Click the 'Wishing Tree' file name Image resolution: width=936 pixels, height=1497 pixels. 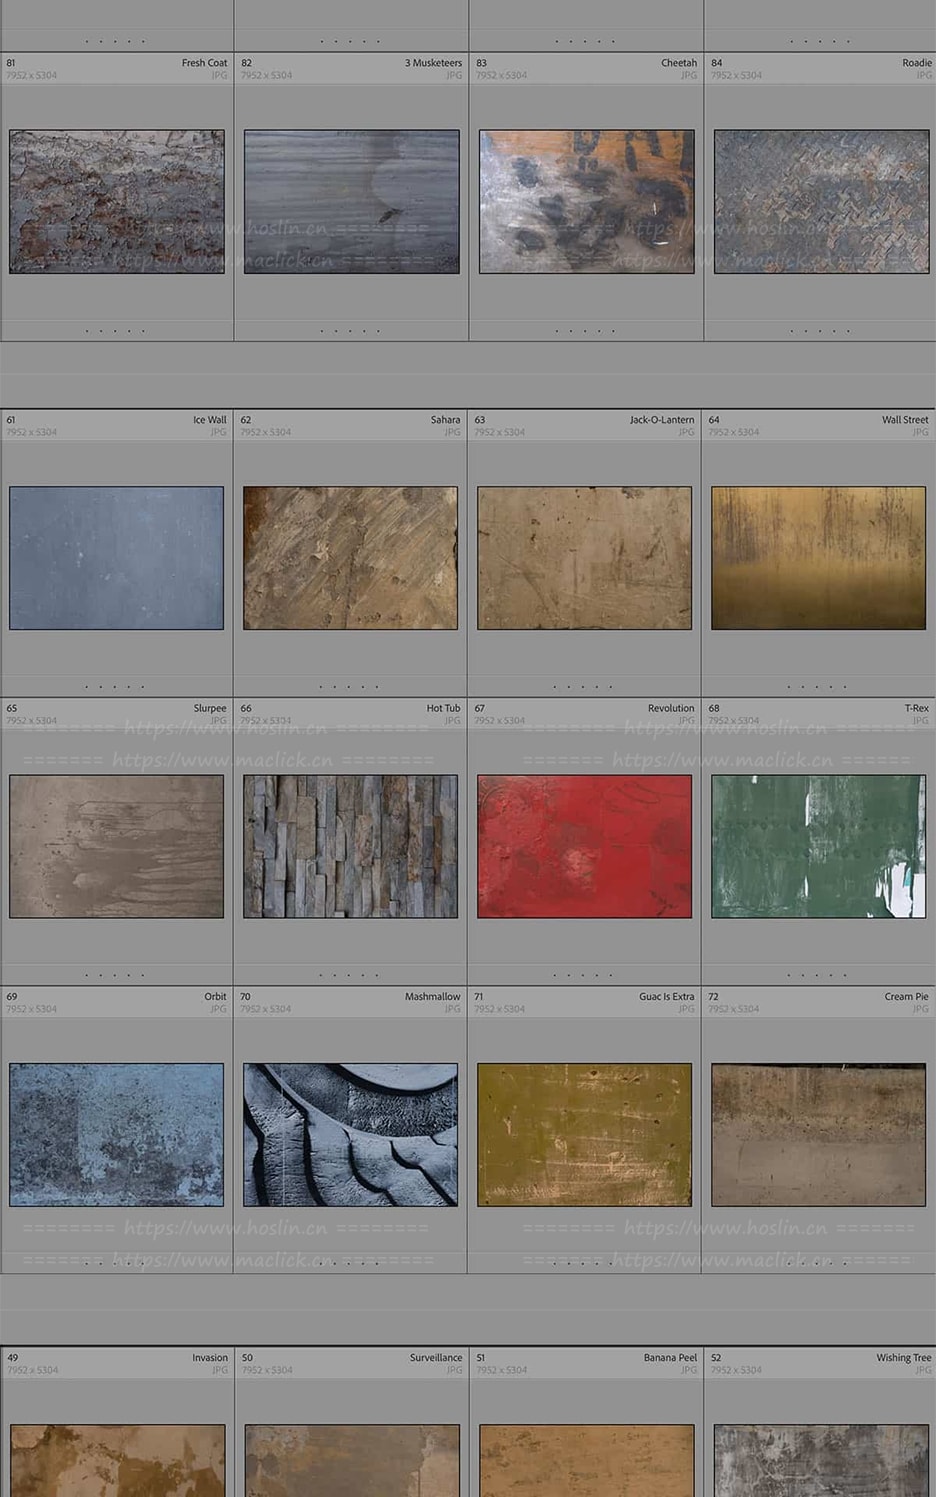click(904, 1358)
